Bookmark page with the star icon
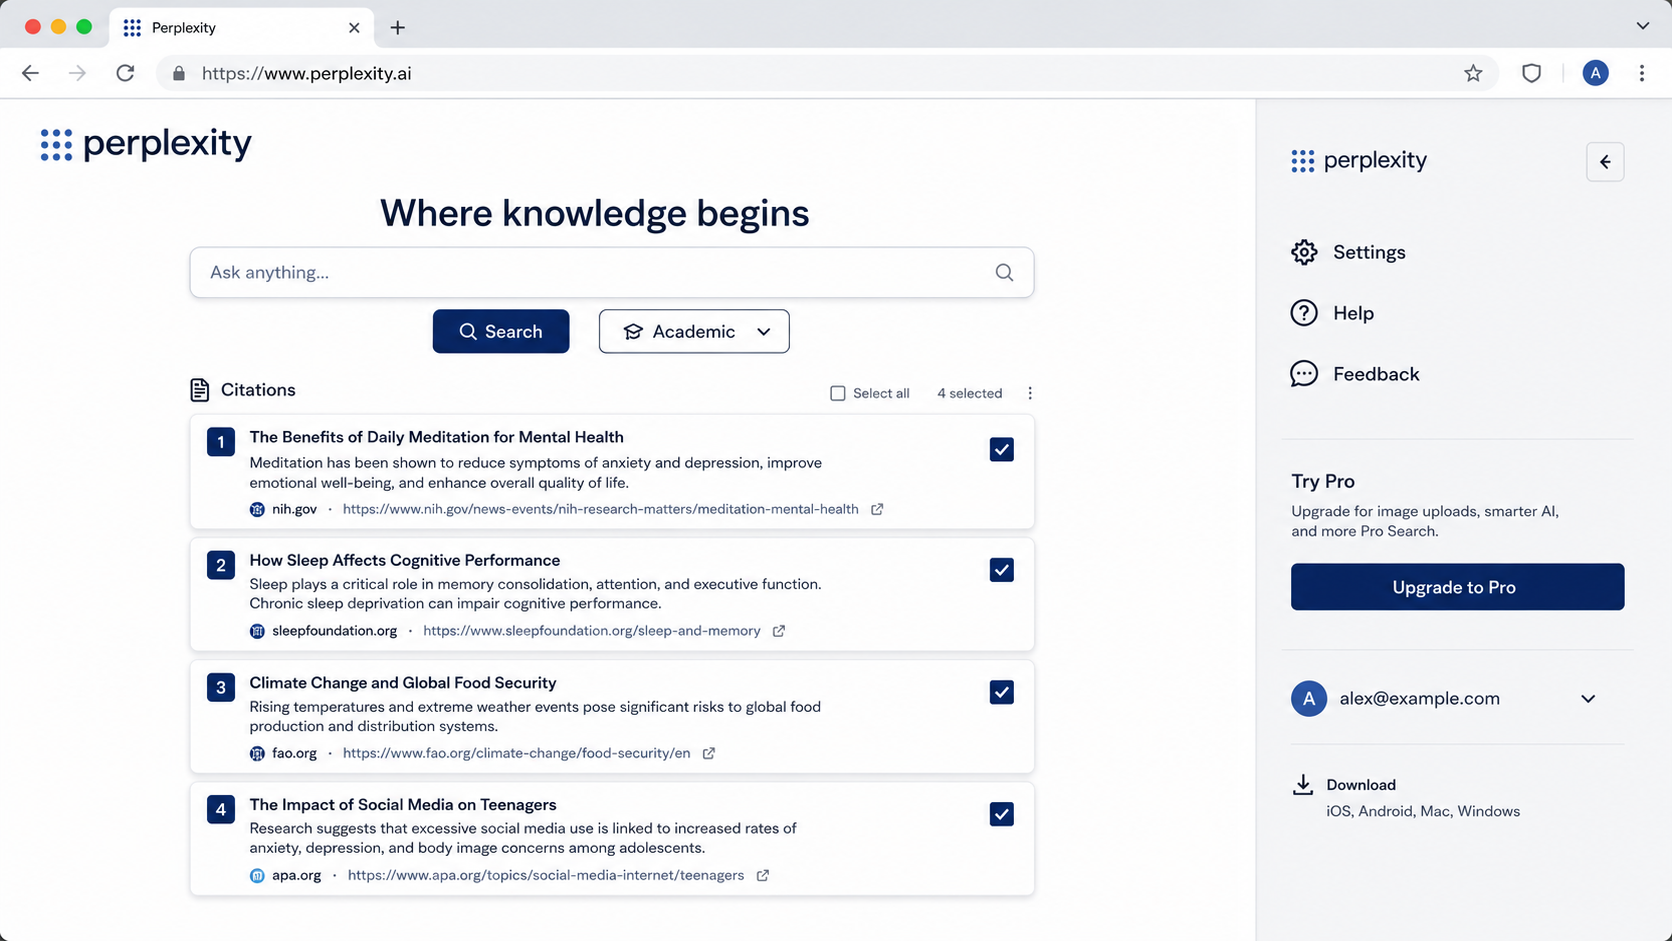The width and height of the screenshot is (1672, 941). click(1473, 73)
